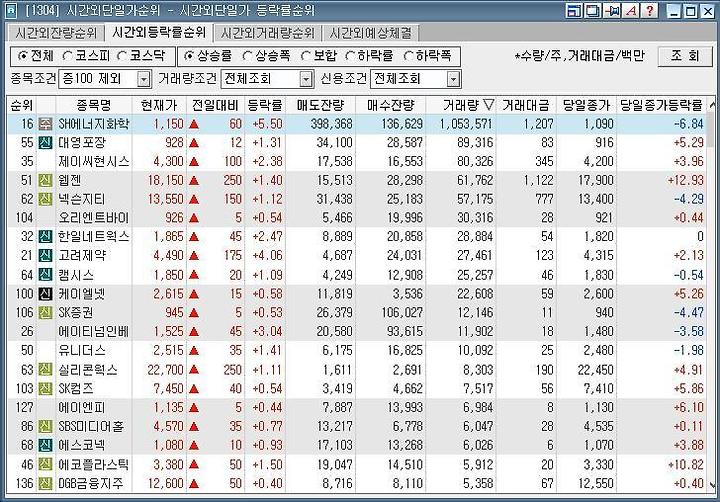Click the vertical scrollbar thumb
Screen dimensions: 720x502
(x=712, y=130)
